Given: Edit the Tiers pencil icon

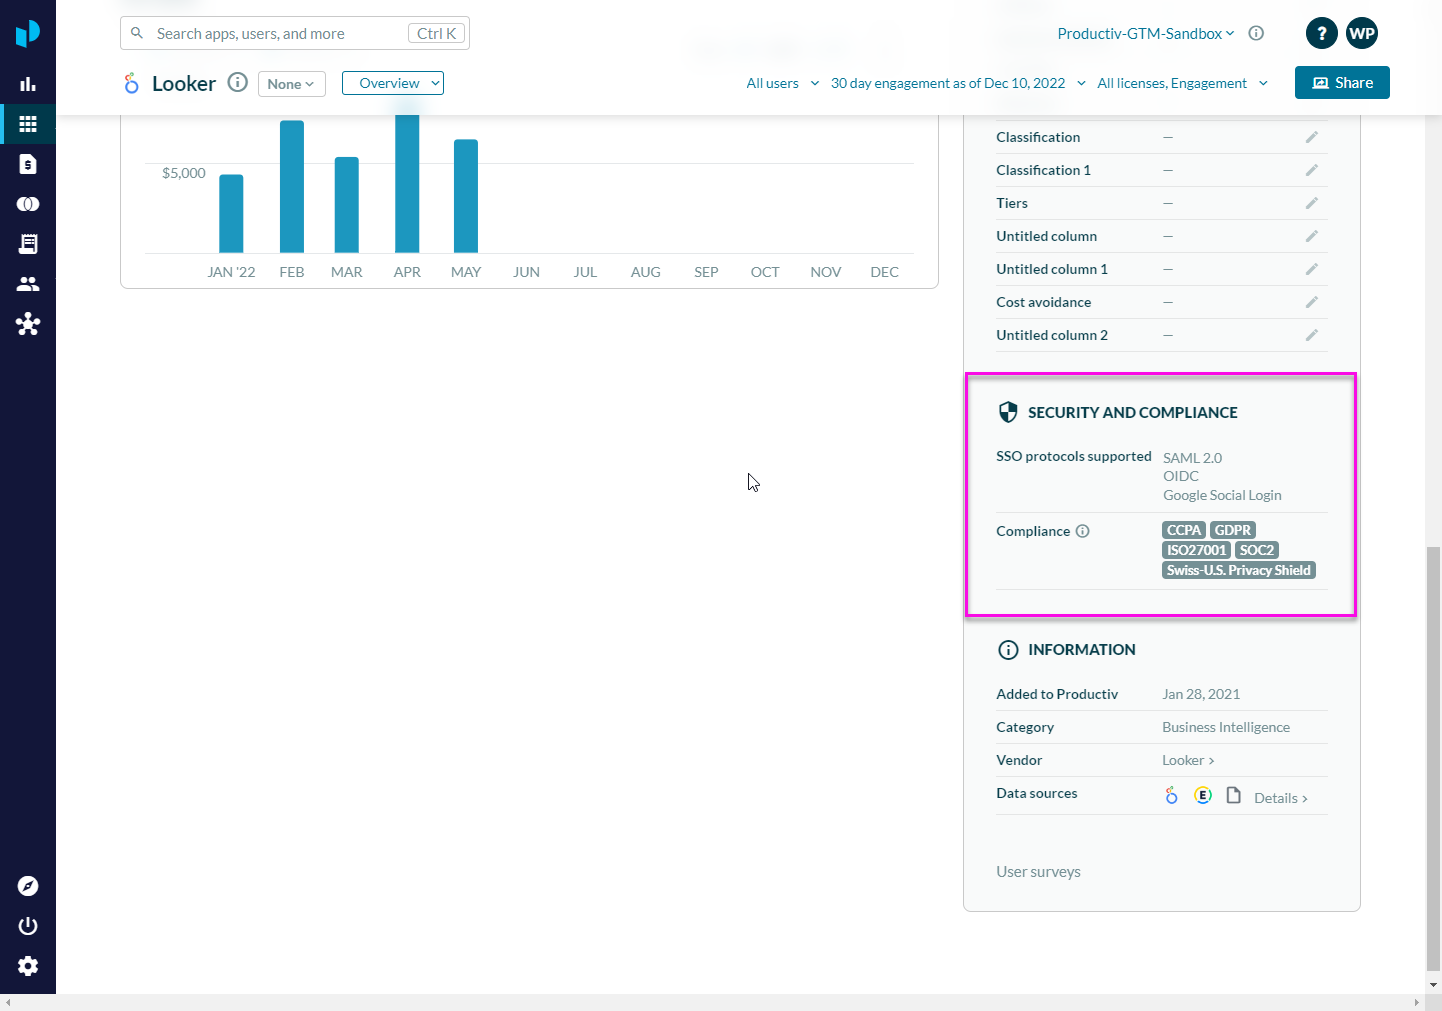Looking at the screenshot, I should 1311,203.
